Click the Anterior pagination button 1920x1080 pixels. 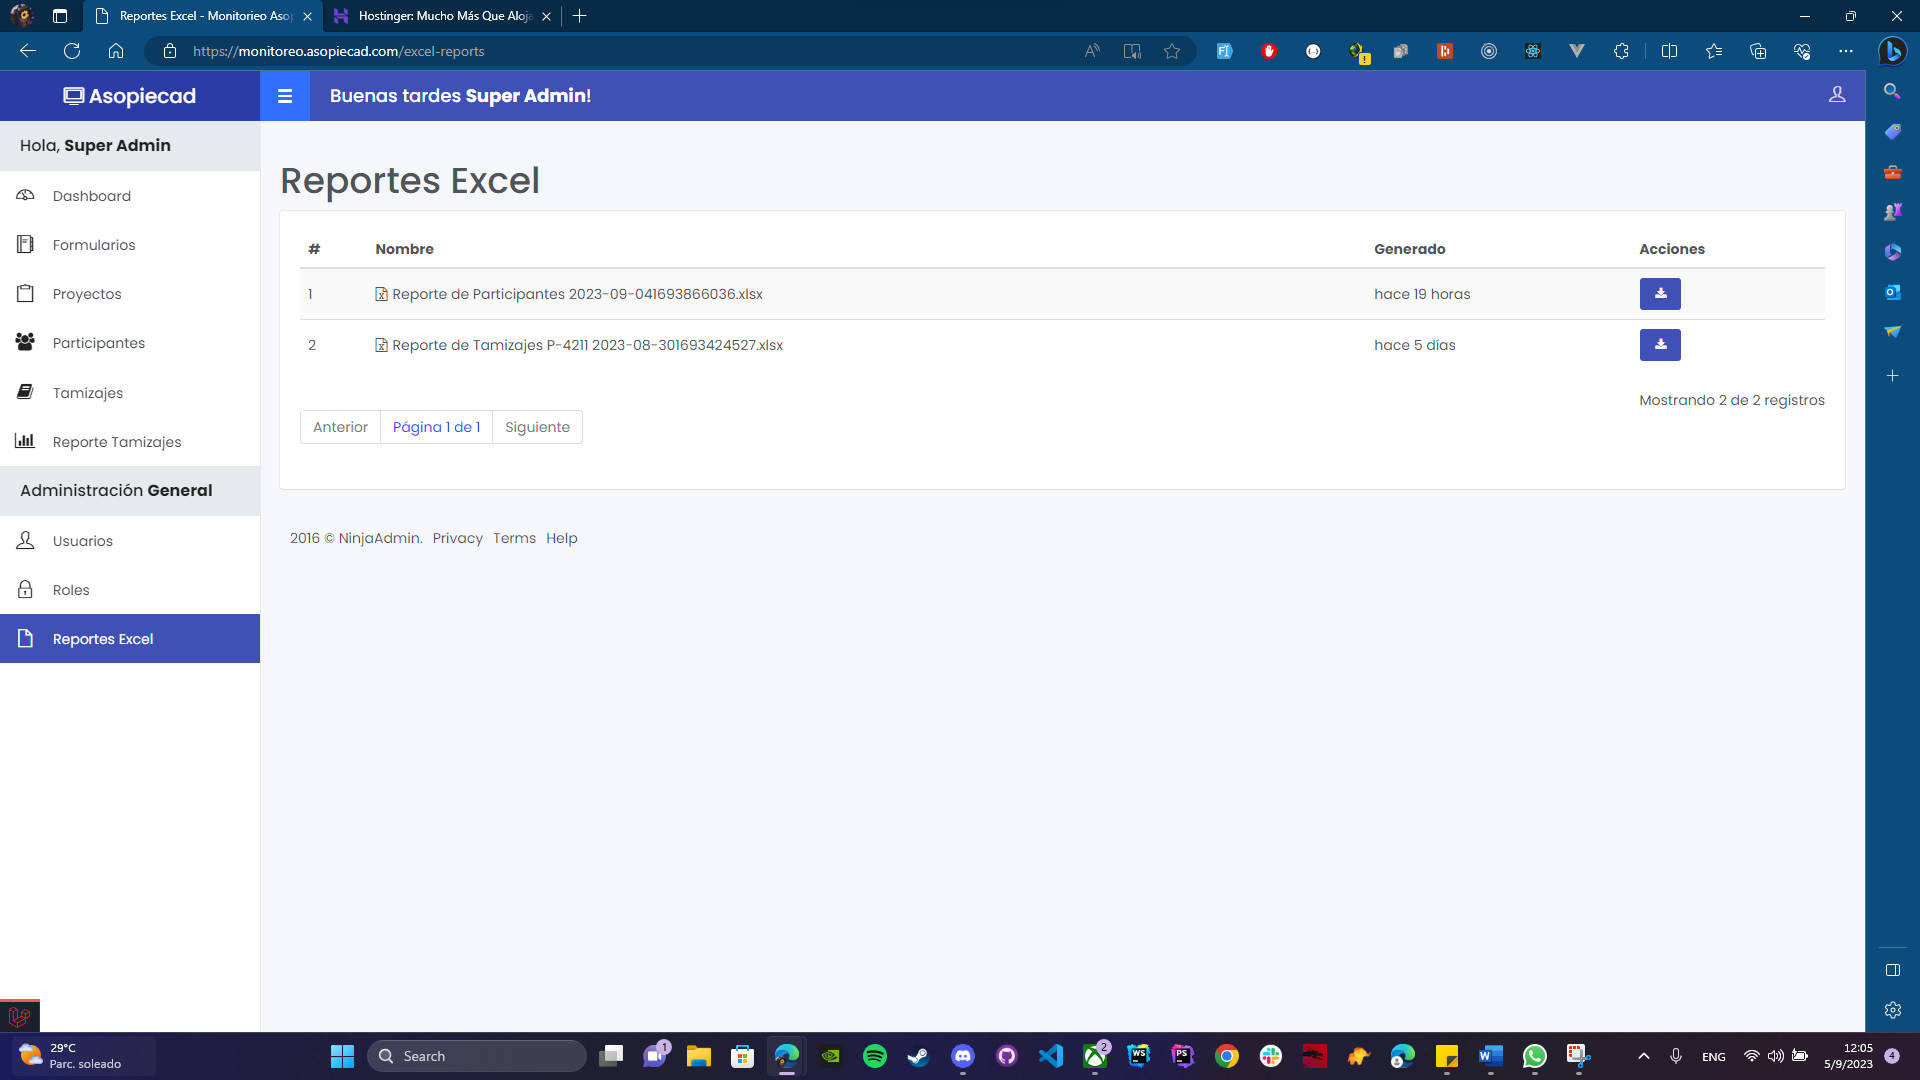tap(340, 427)
